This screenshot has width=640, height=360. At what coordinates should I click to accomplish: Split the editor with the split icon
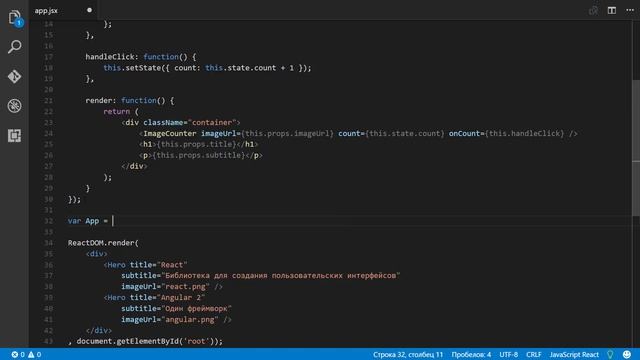click(x=611, y=10)
